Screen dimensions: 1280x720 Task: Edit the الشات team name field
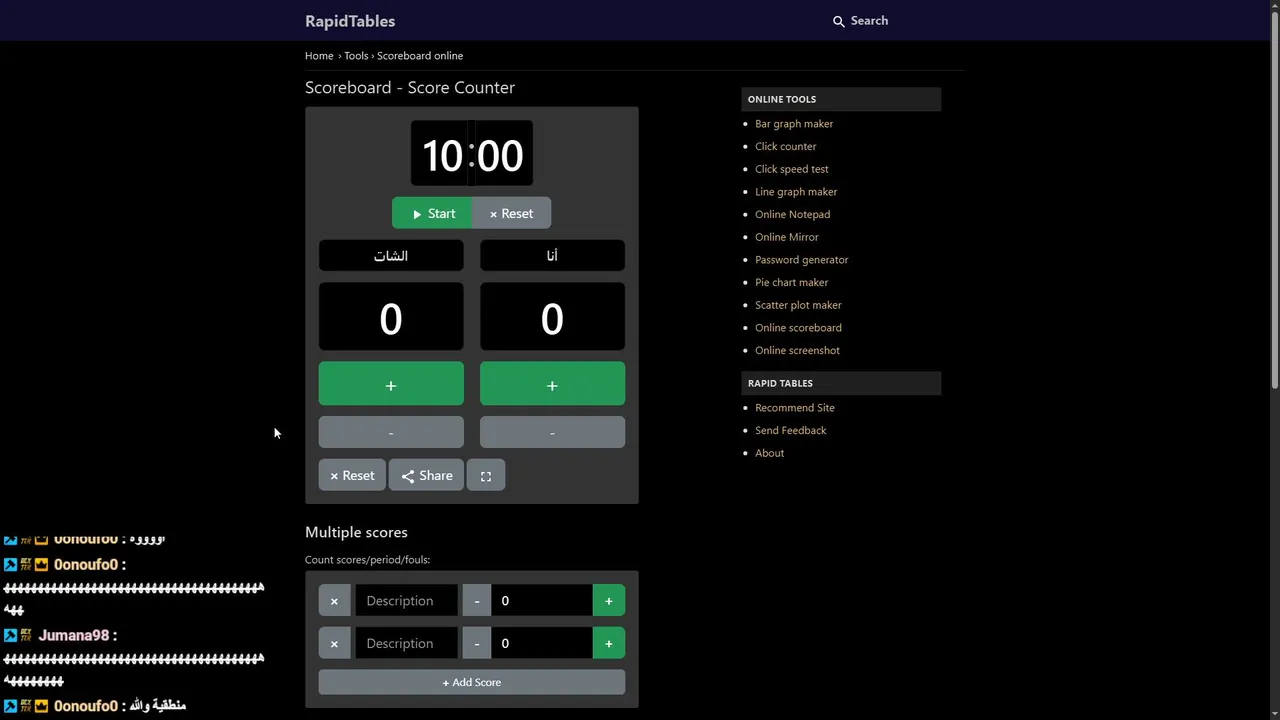click(391, 255)
